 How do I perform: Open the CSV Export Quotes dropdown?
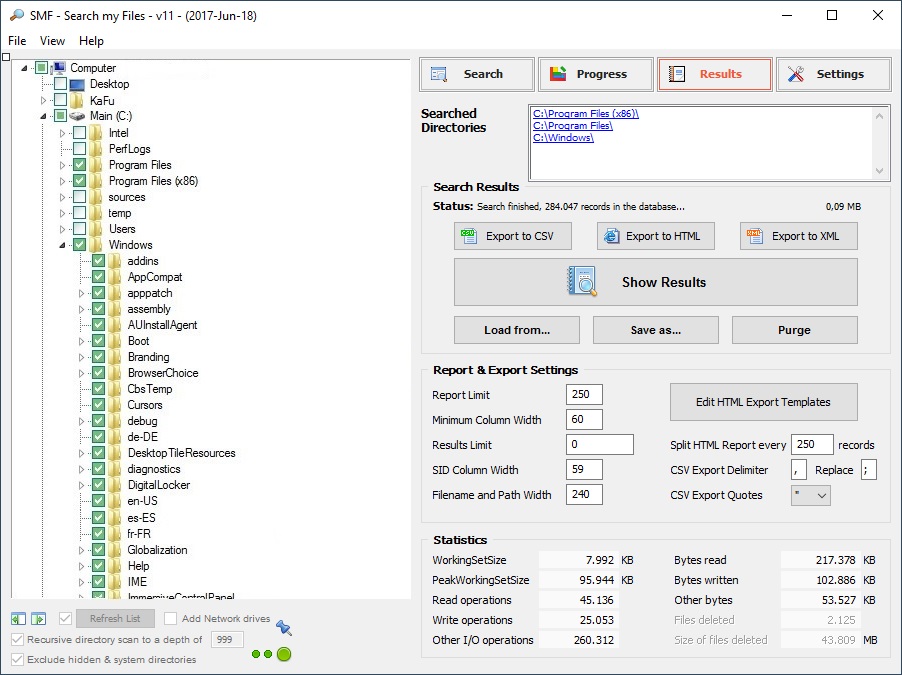click(810, 495)
